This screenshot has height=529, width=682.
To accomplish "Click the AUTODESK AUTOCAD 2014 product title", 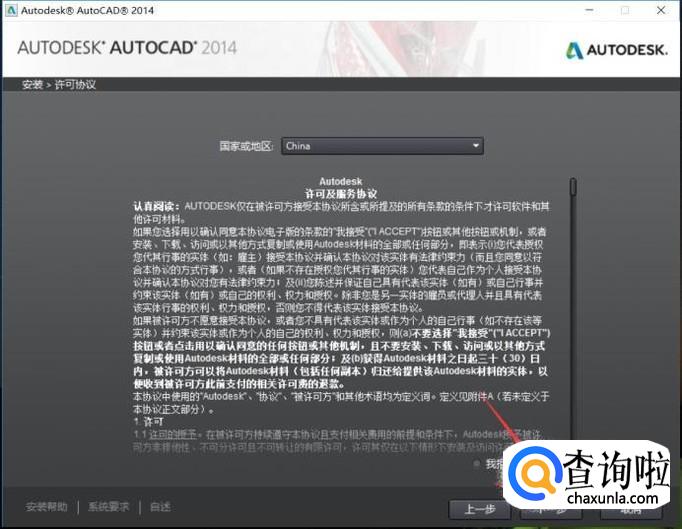I will [127, 48].
